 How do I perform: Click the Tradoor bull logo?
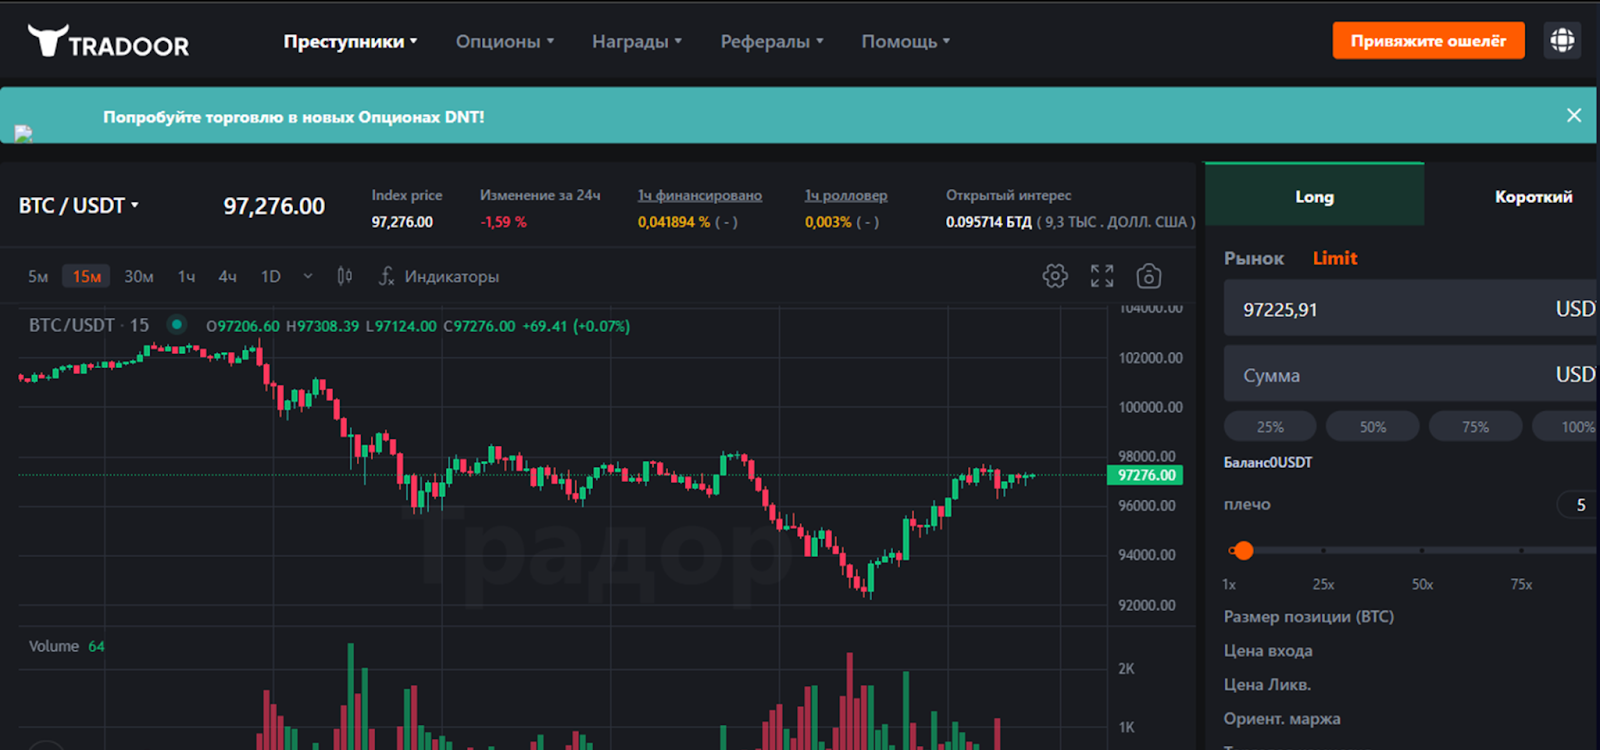(x=108, y=41)
